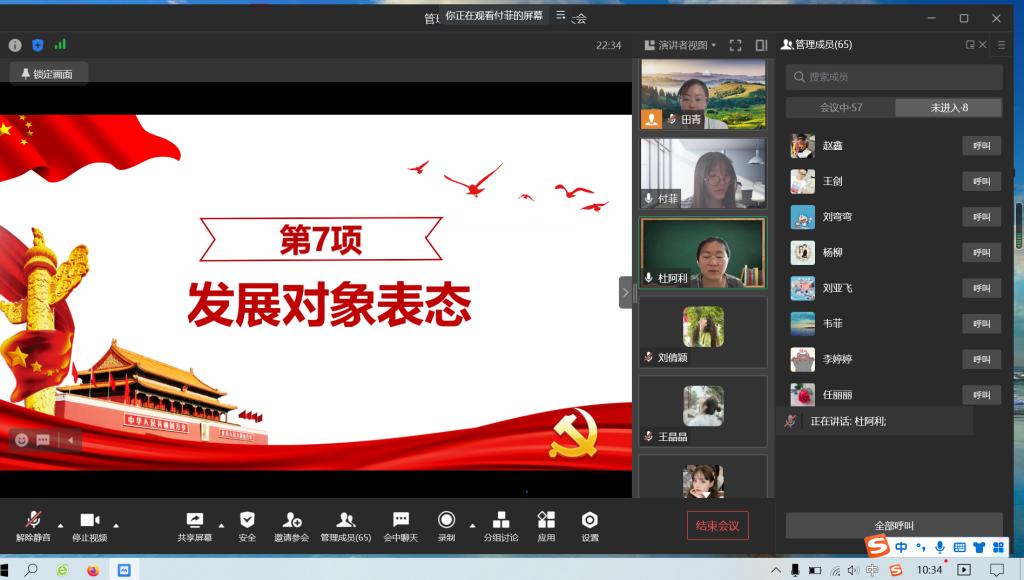The width and height of the screenshot is (1024, 580).
Task: Open the apps (应用) icon
Action: pyautogui.click(x=546, y=525)
